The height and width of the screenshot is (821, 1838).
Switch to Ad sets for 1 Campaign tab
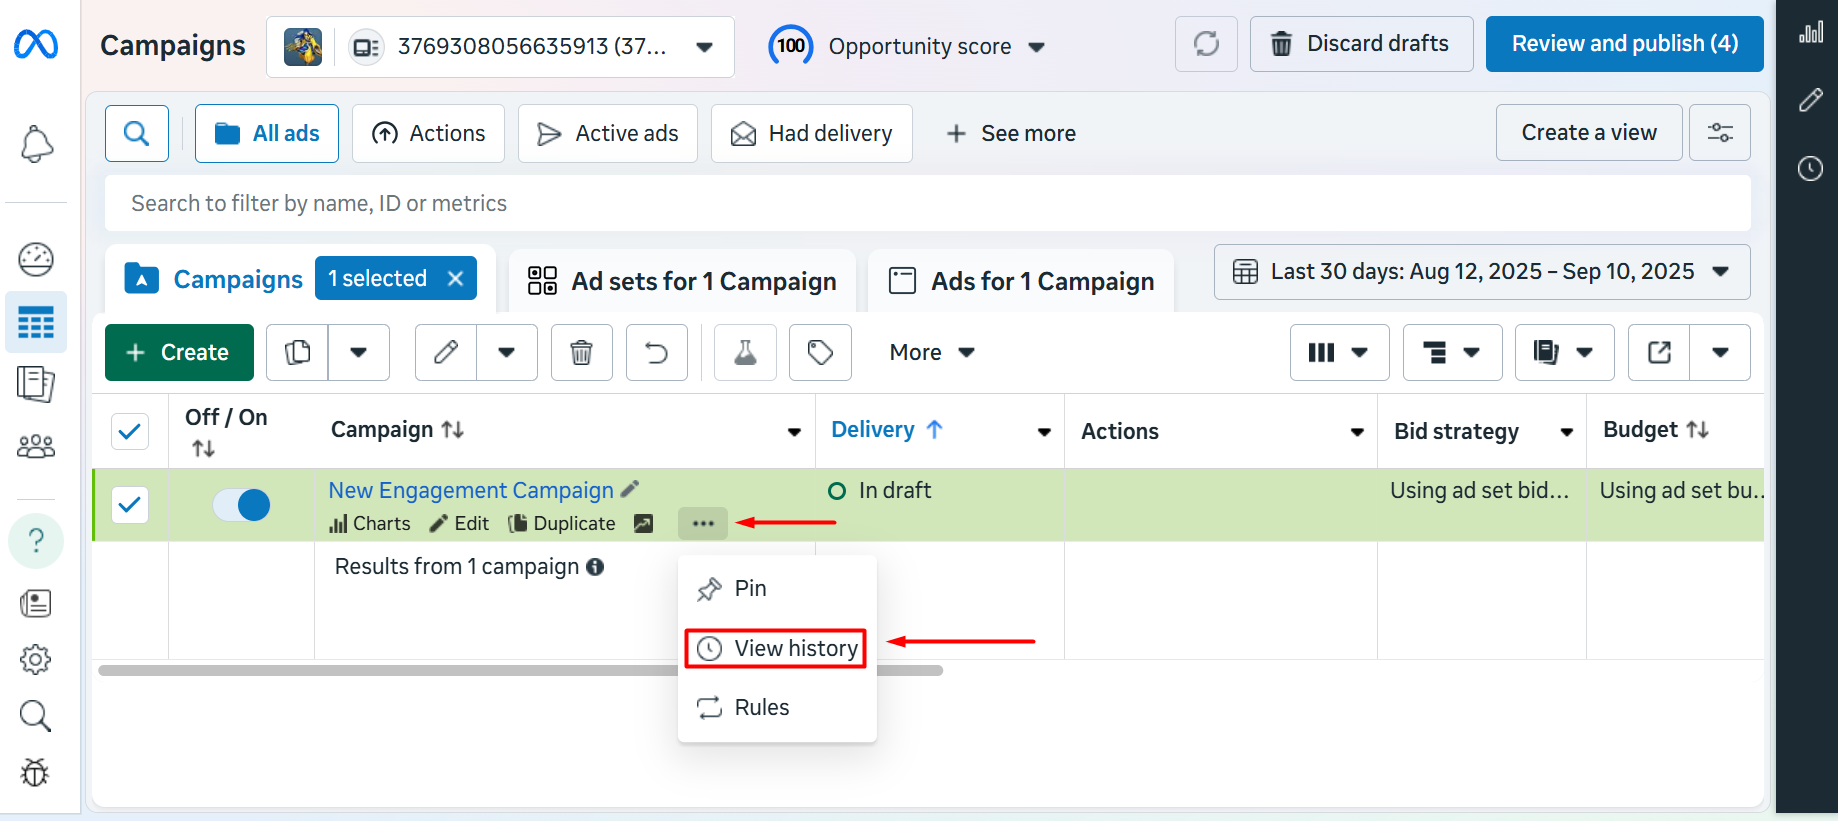click(x=682, y=281)
